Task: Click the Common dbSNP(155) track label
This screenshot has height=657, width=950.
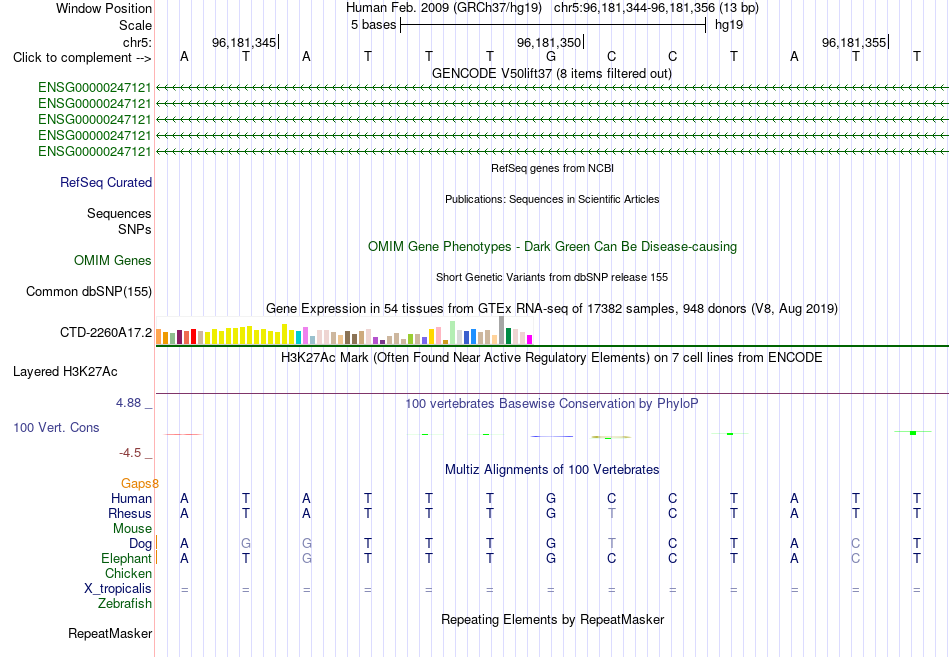Action: click(88, 292)
